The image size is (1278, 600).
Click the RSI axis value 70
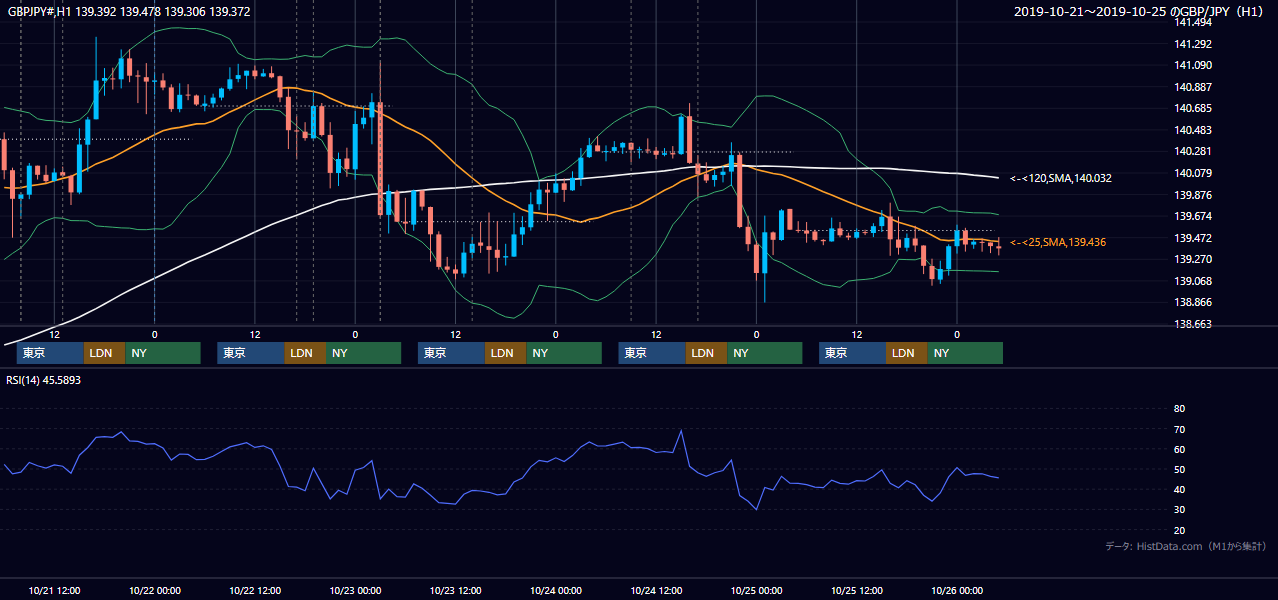(x=1179, y=429)
